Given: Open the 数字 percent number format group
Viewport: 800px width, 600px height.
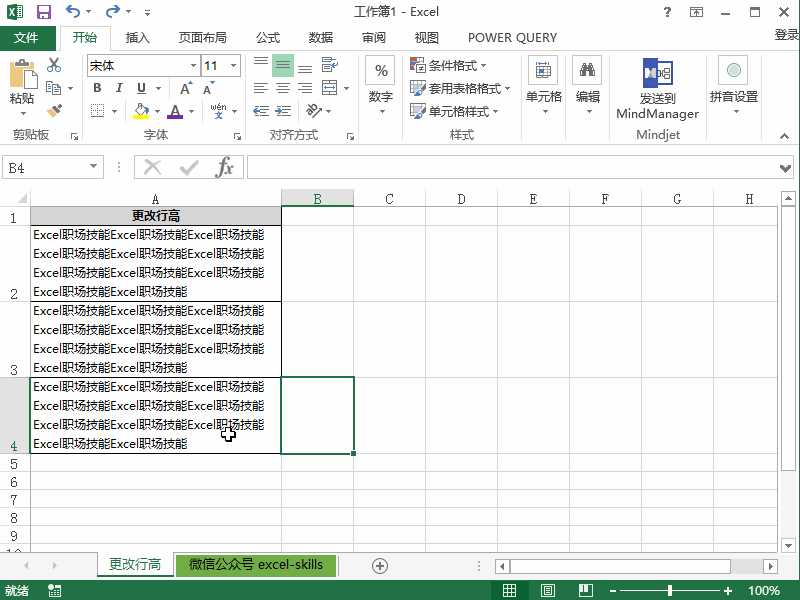Looking at the screenshot, I should (381, 86).
